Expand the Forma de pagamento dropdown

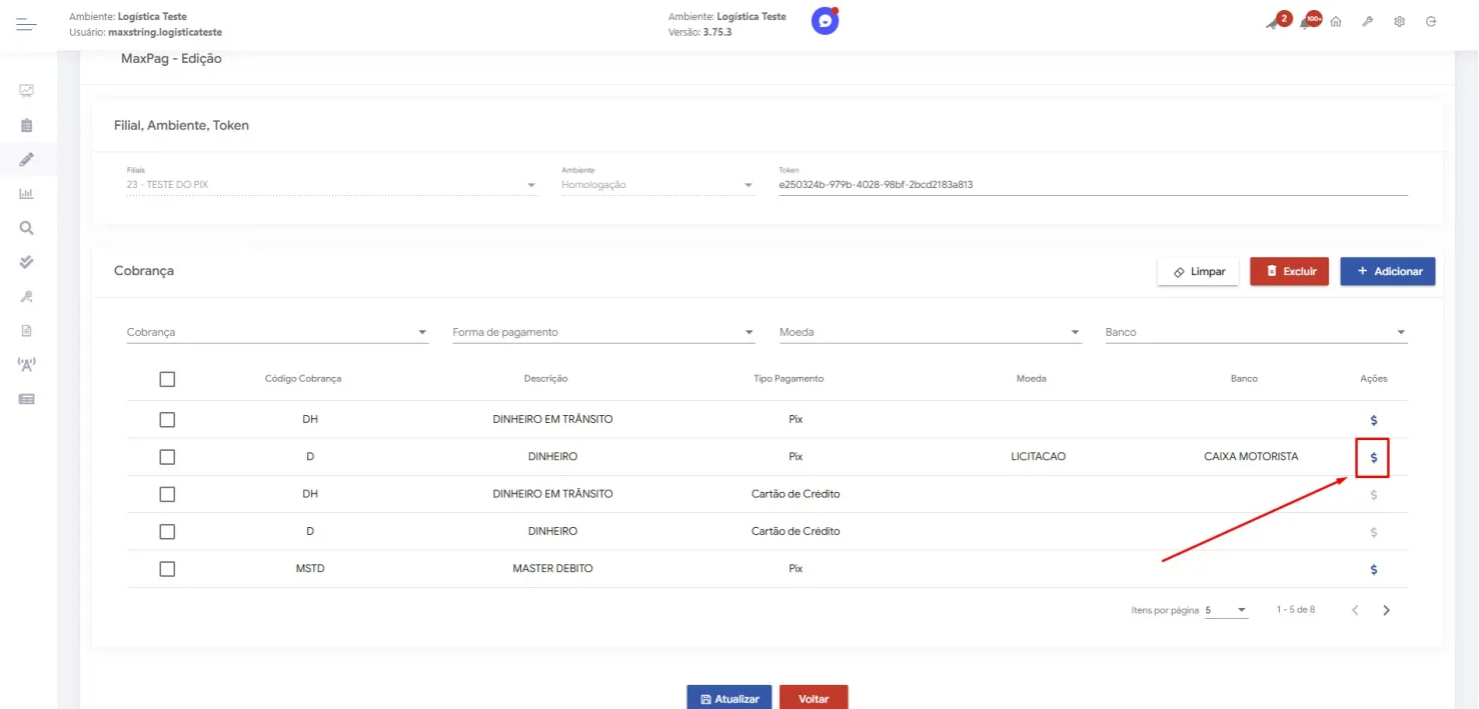click(x=603, y=332)
